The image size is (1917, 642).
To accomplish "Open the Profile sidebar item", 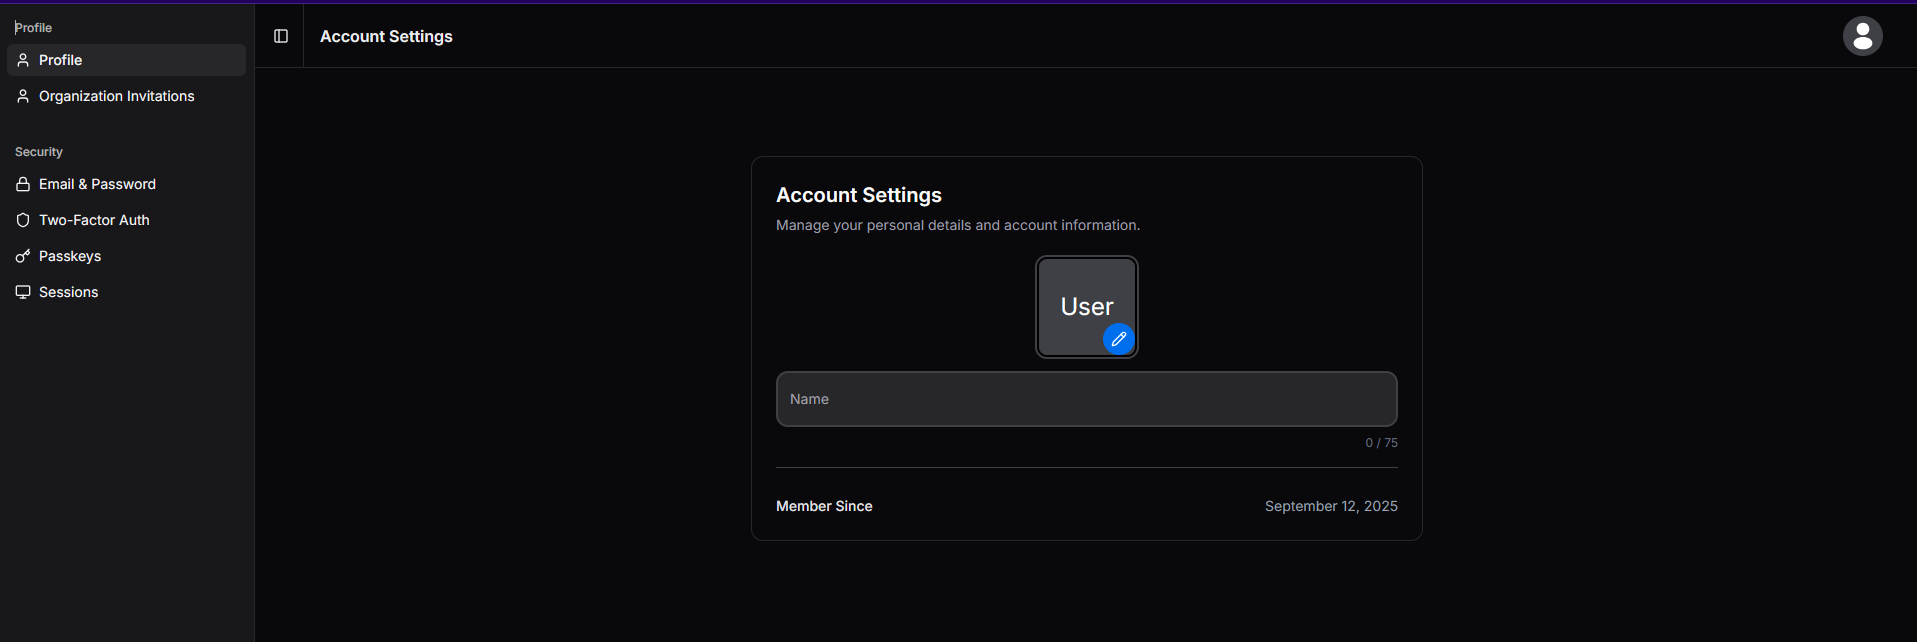I will [126, 60].
